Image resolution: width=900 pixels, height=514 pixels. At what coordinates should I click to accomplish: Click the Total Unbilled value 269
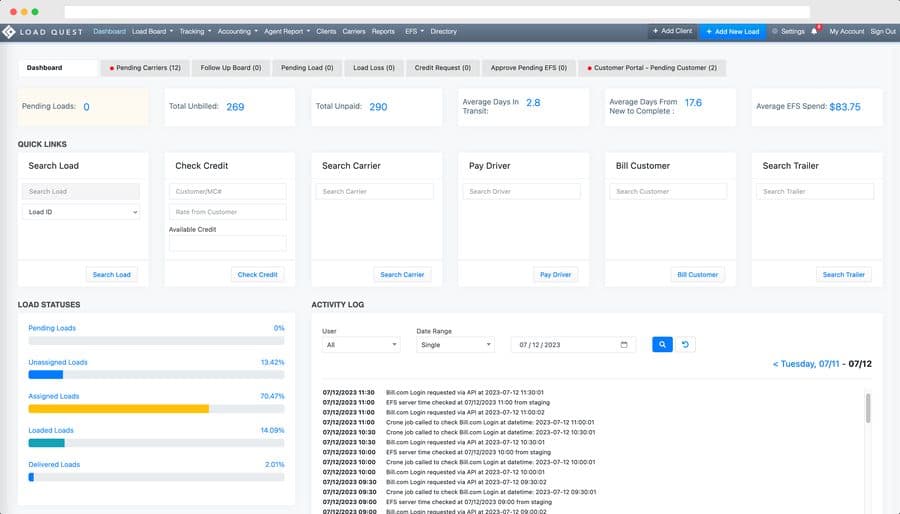(235, 107)
